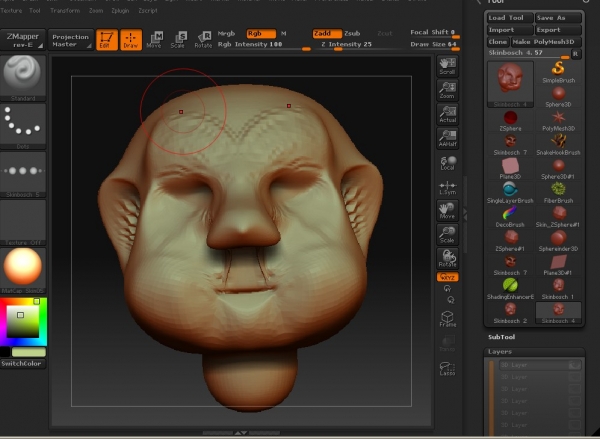The height and width of the screenshot is (439, 600).
Task: Open the Zplugin menu
Action: (x=120, y=11)
